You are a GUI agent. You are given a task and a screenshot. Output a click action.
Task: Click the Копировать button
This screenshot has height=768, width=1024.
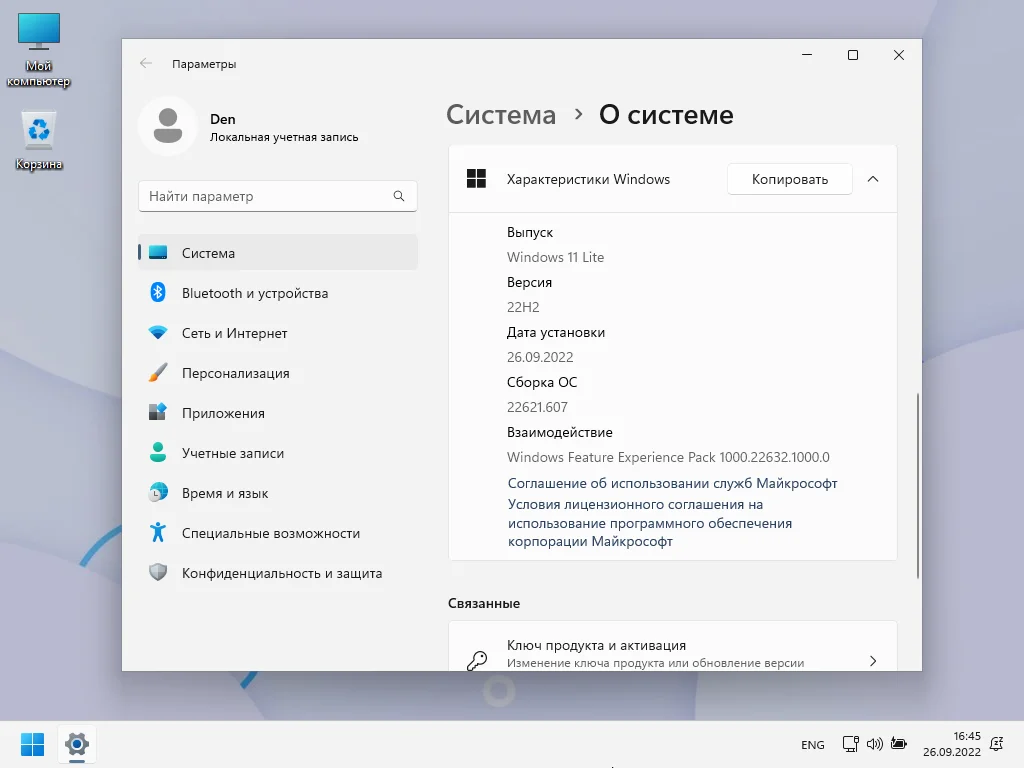pyautogui.click(x=790, y=179)
